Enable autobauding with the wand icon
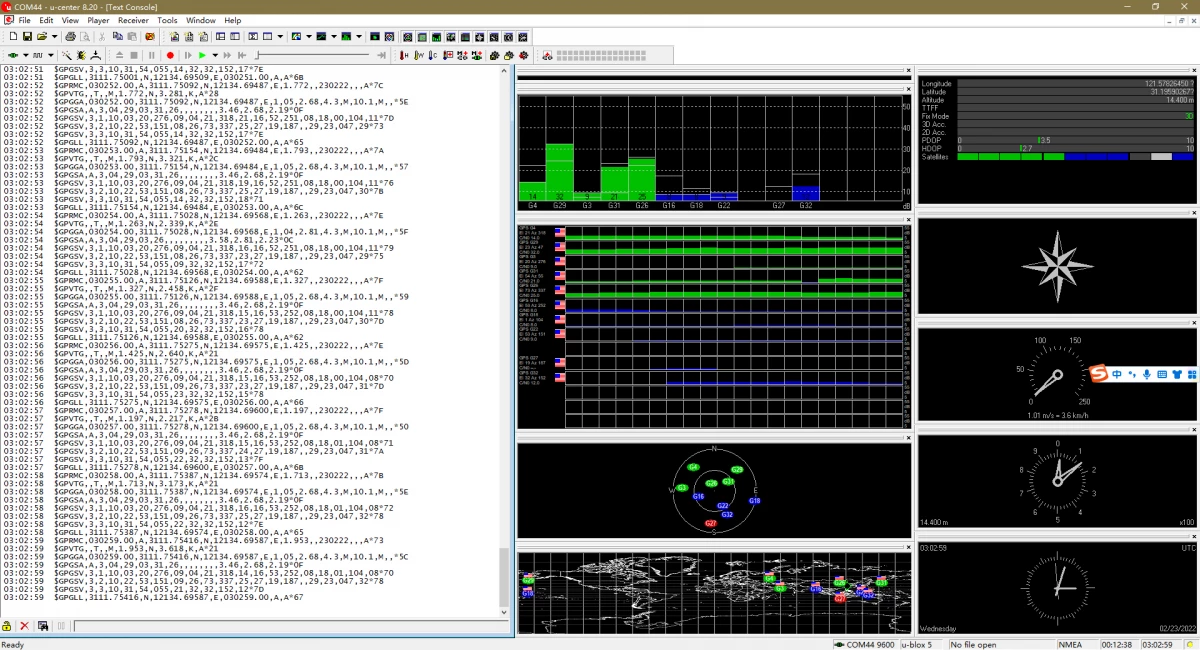The image size is (1200, 650). [x=66, y=55]
